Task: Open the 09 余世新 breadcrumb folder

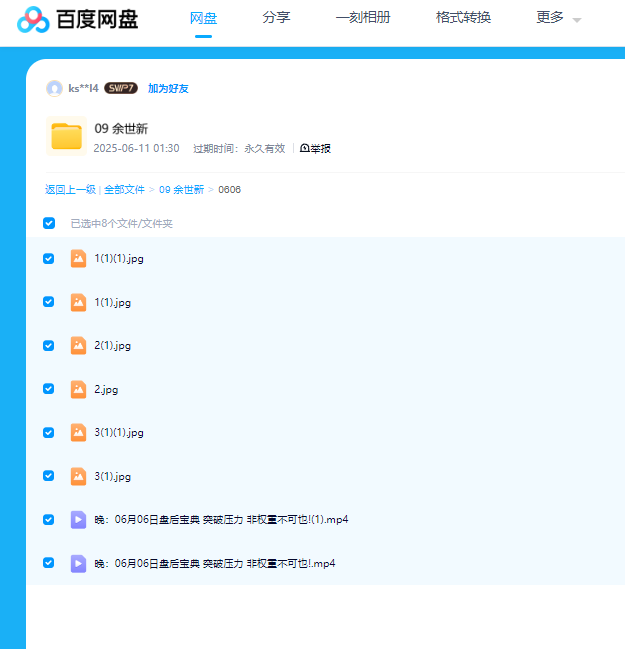Action: (x=181, y=189)
